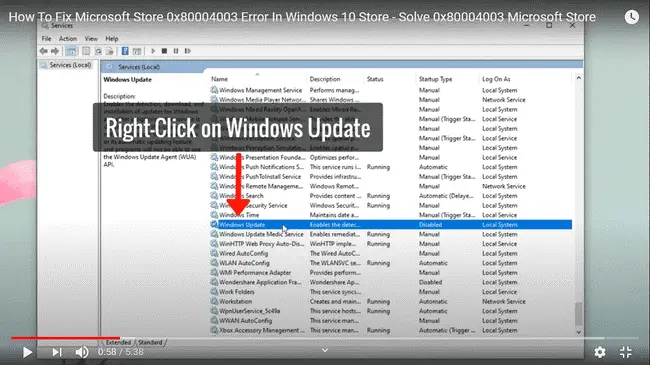
Task: Click the blue Help toolbar icon
Action: click(125, 51)
